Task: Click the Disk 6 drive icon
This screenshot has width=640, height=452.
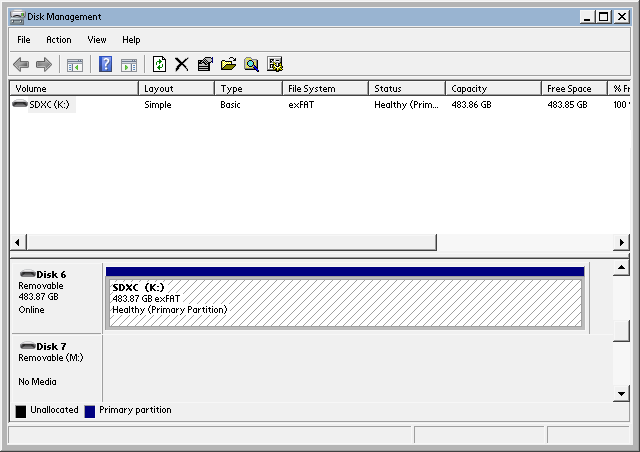Action: point(28,273)
